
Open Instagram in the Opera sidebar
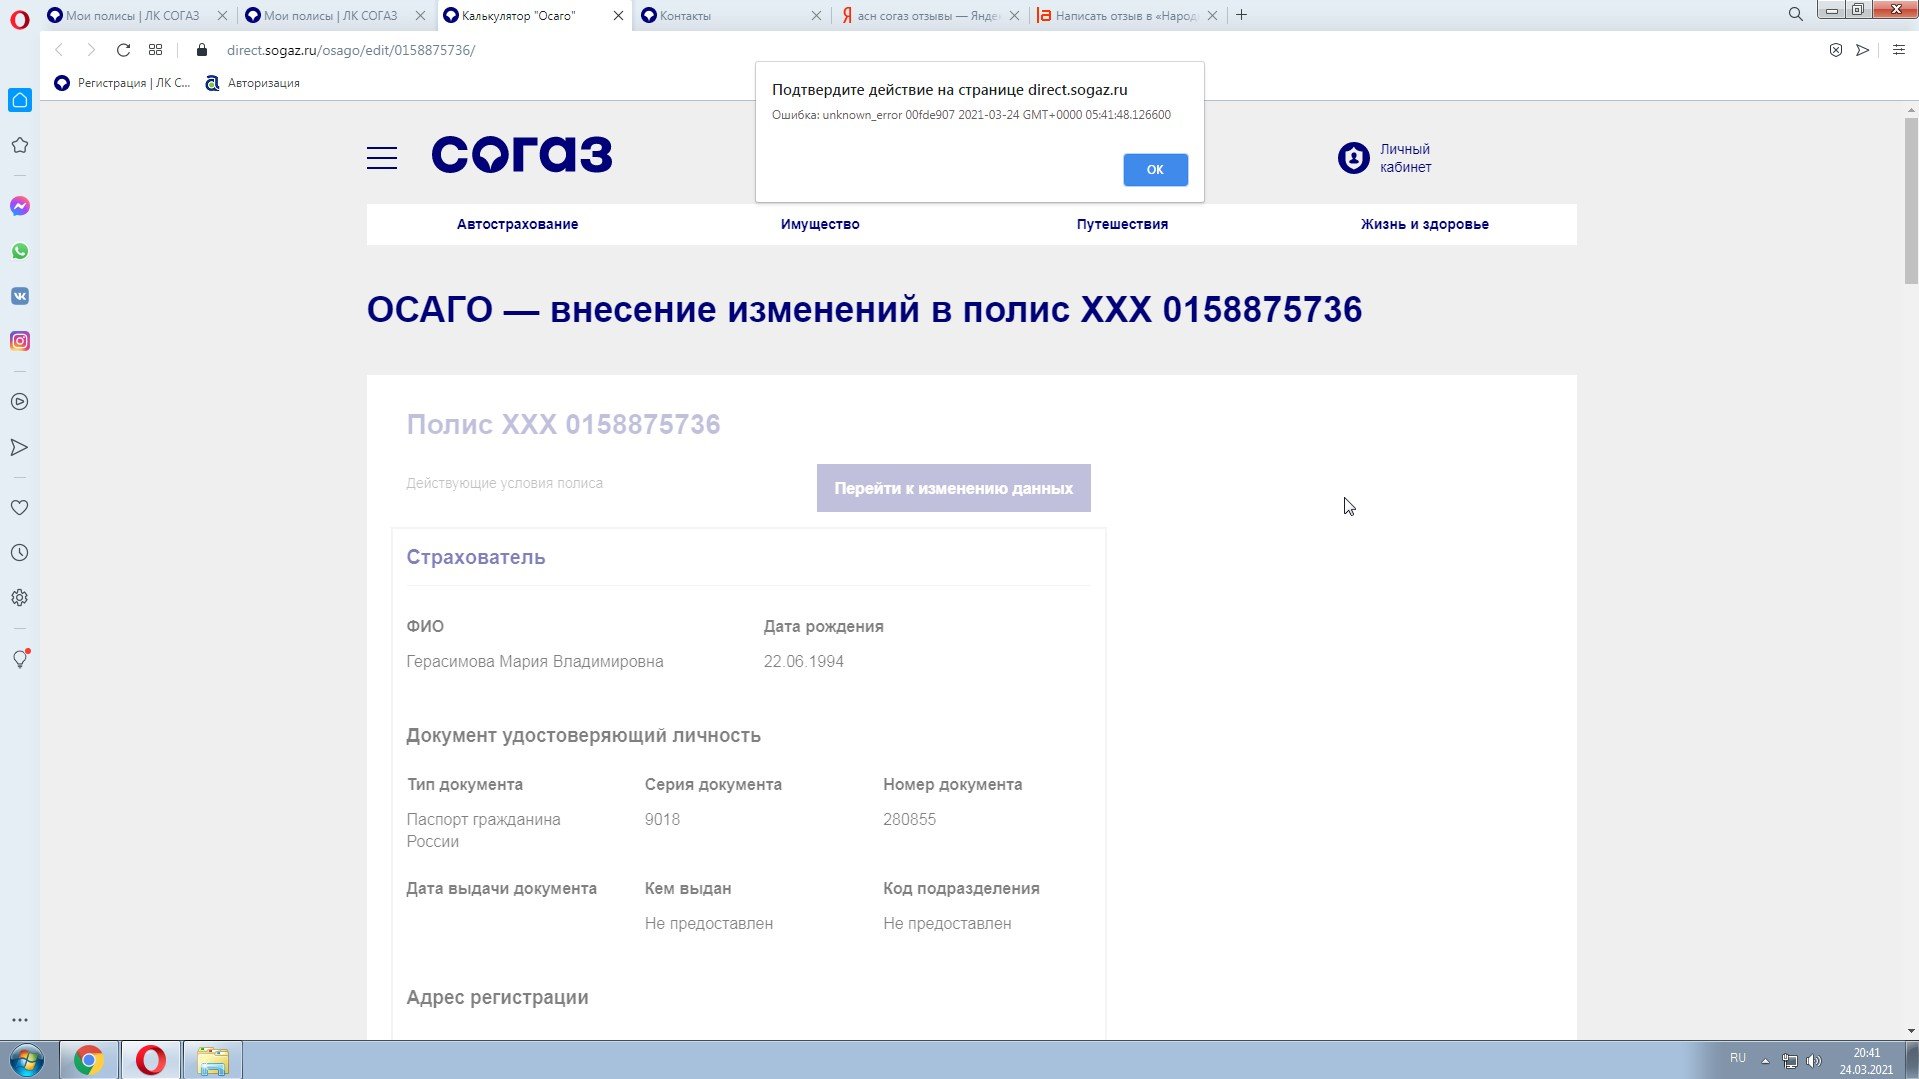(20, 341)
